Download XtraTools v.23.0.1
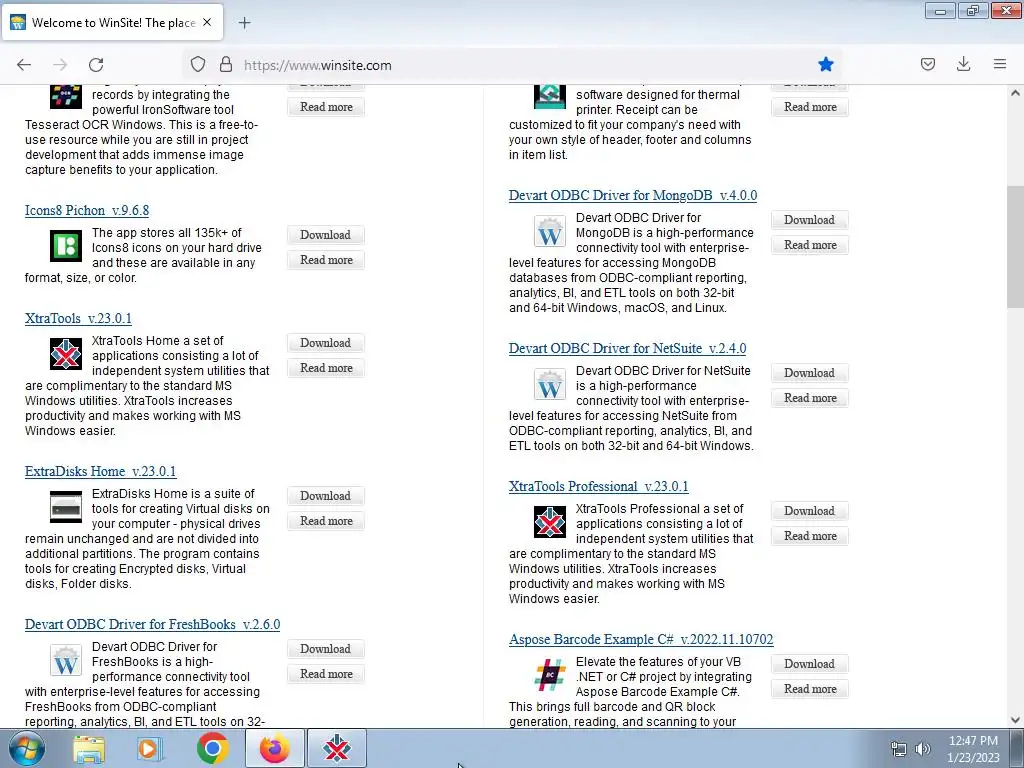The width and height of the screenshot is (1024, 768). pos(326,343)
